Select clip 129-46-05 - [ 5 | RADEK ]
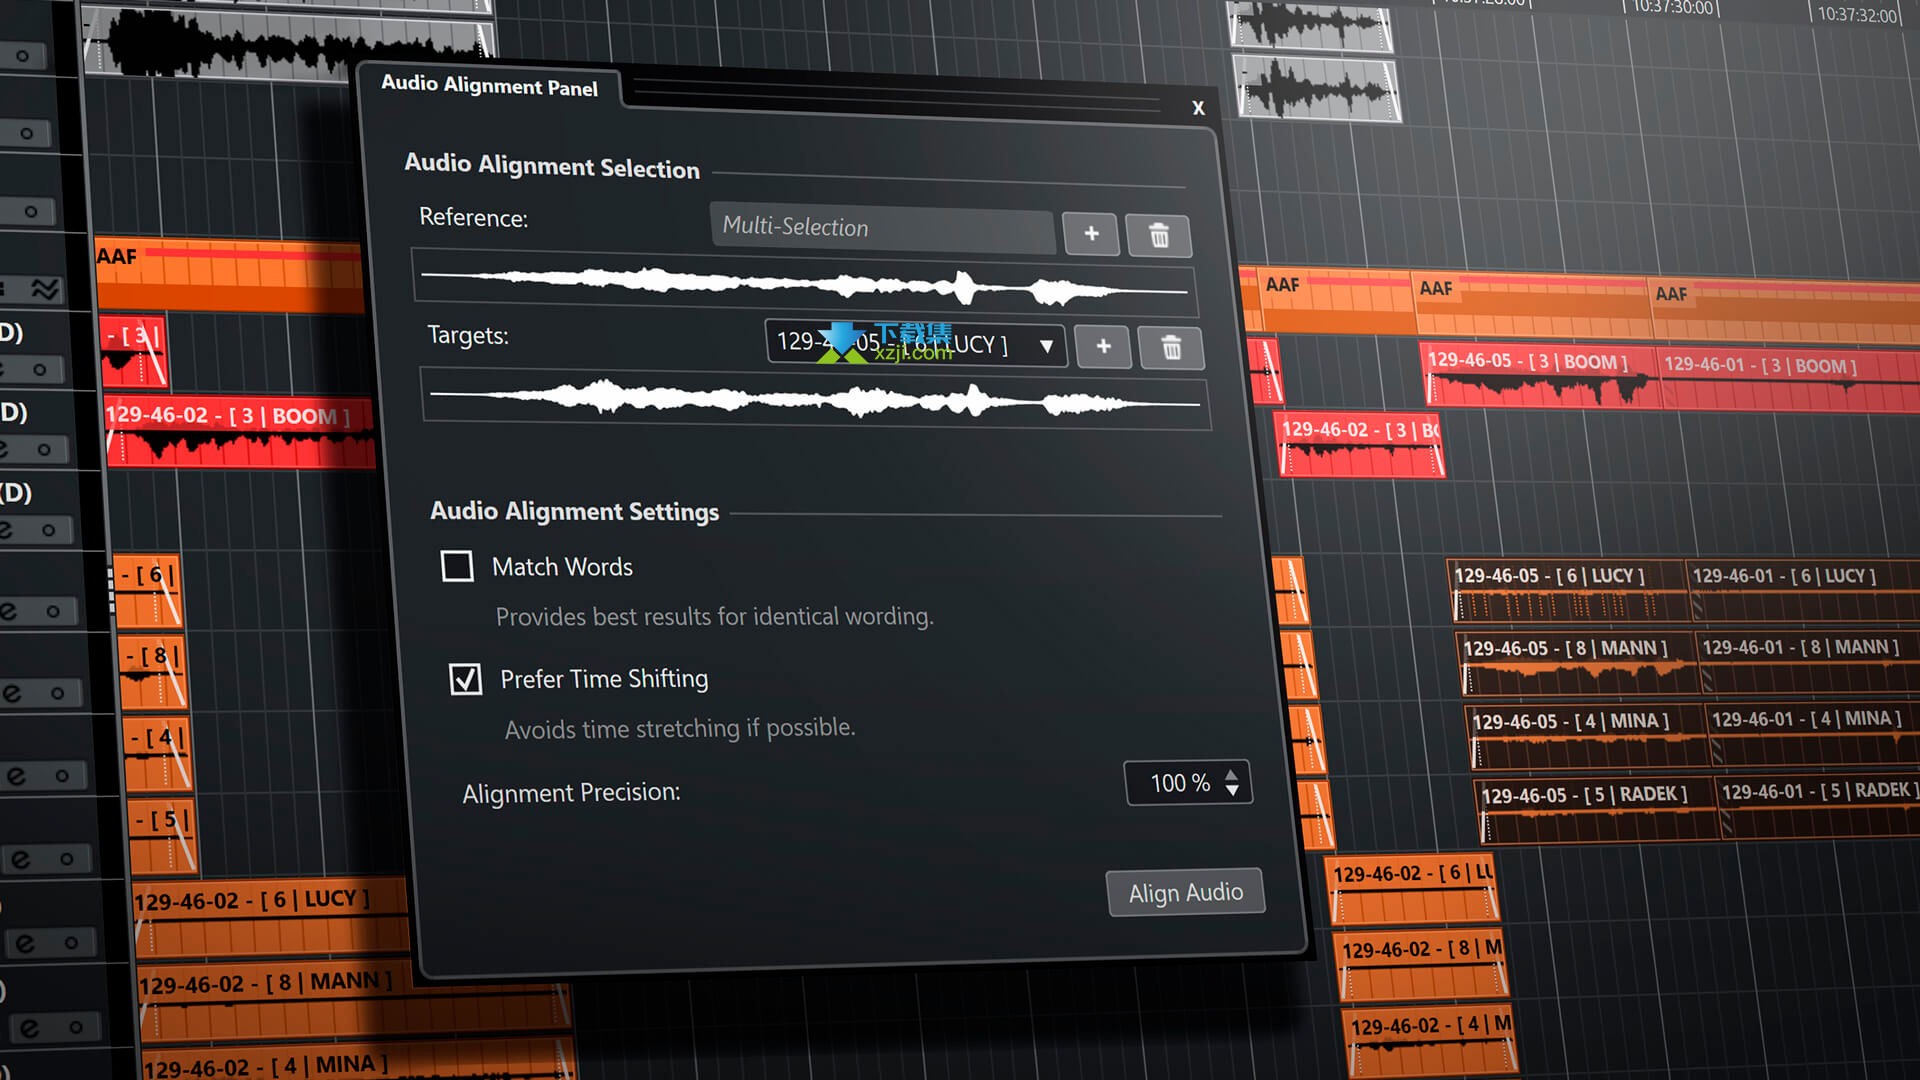The height and width of the screenshot is (1080, 1920). tap(1597, 810)
